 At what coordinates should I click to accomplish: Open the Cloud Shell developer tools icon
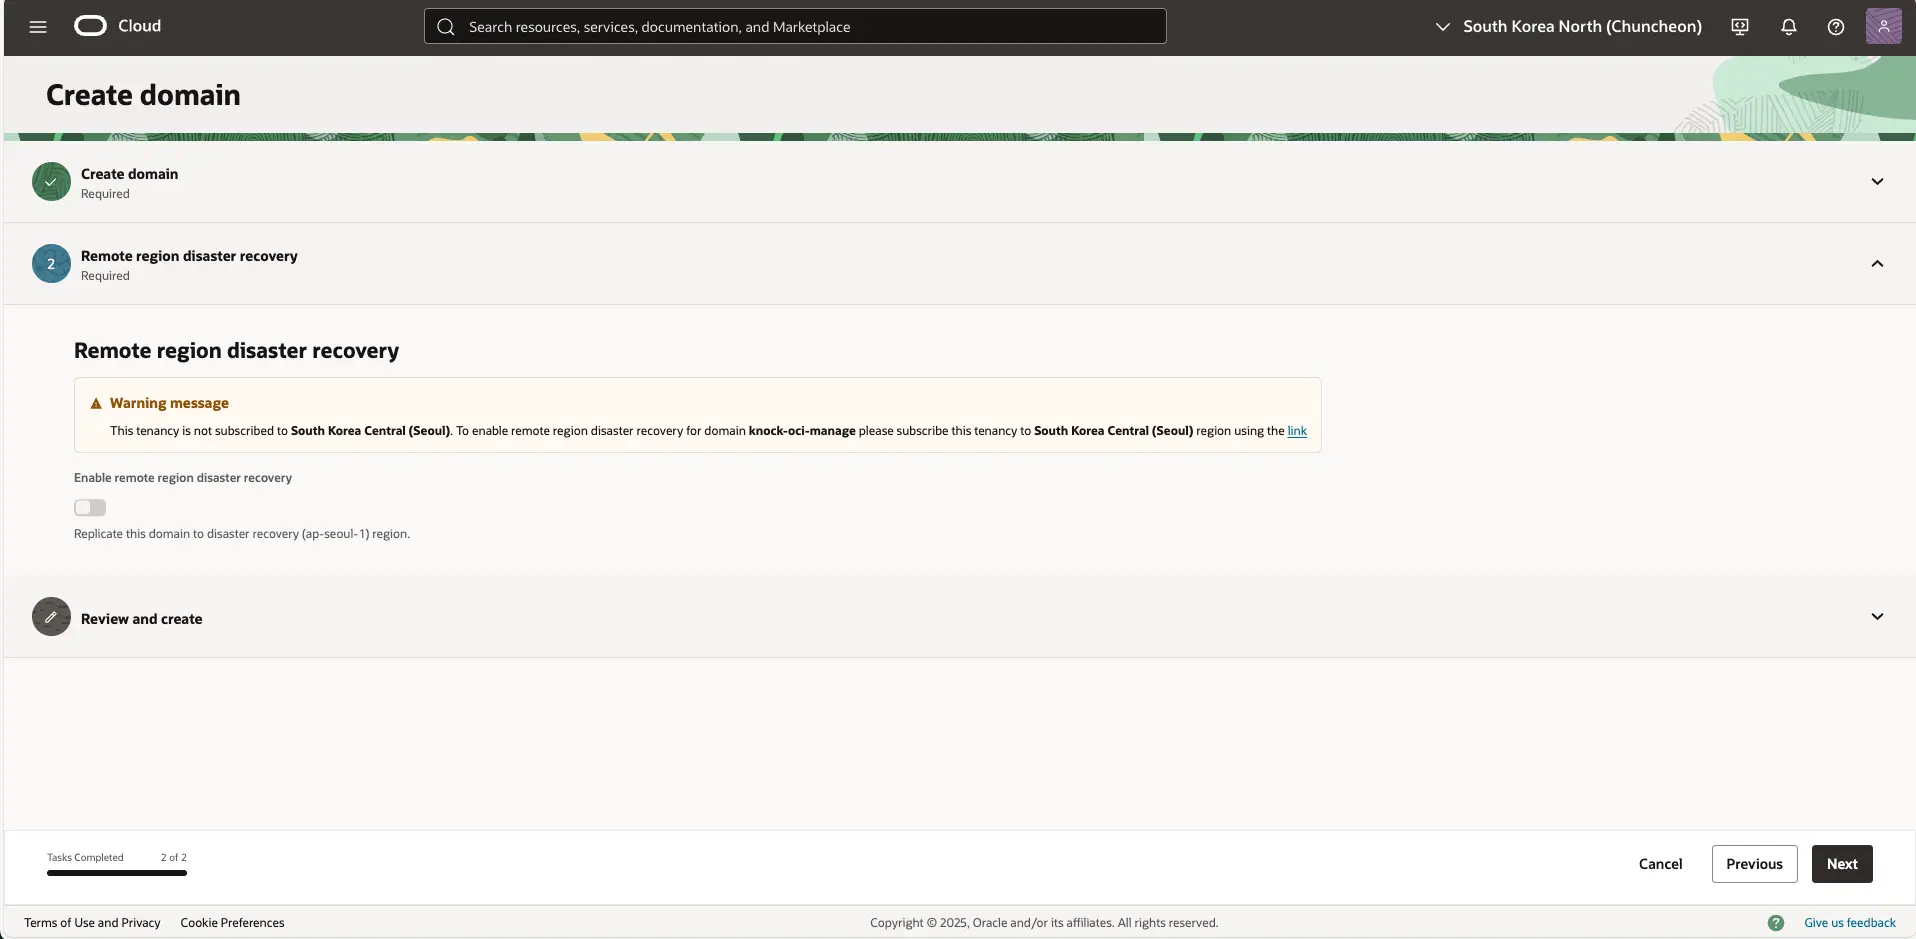click(1739, 27)
